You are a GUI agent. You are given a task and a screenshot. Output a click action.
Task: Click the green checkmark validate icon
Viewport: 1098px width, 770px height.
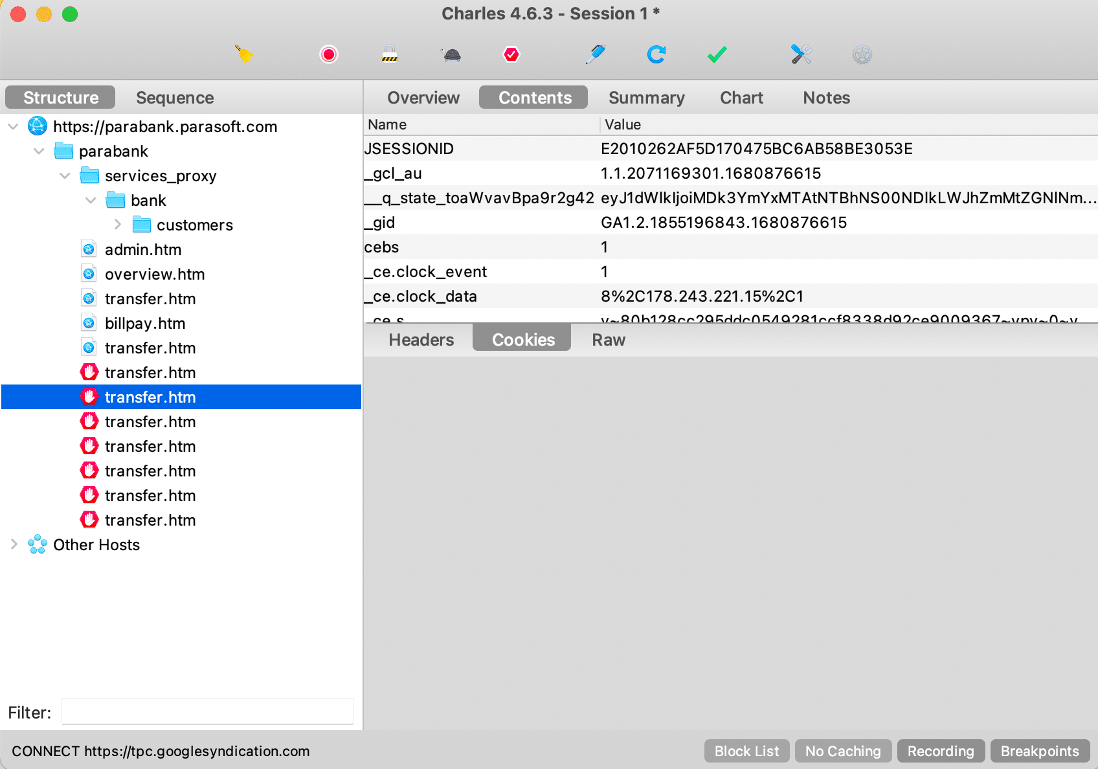click(717, 55)
